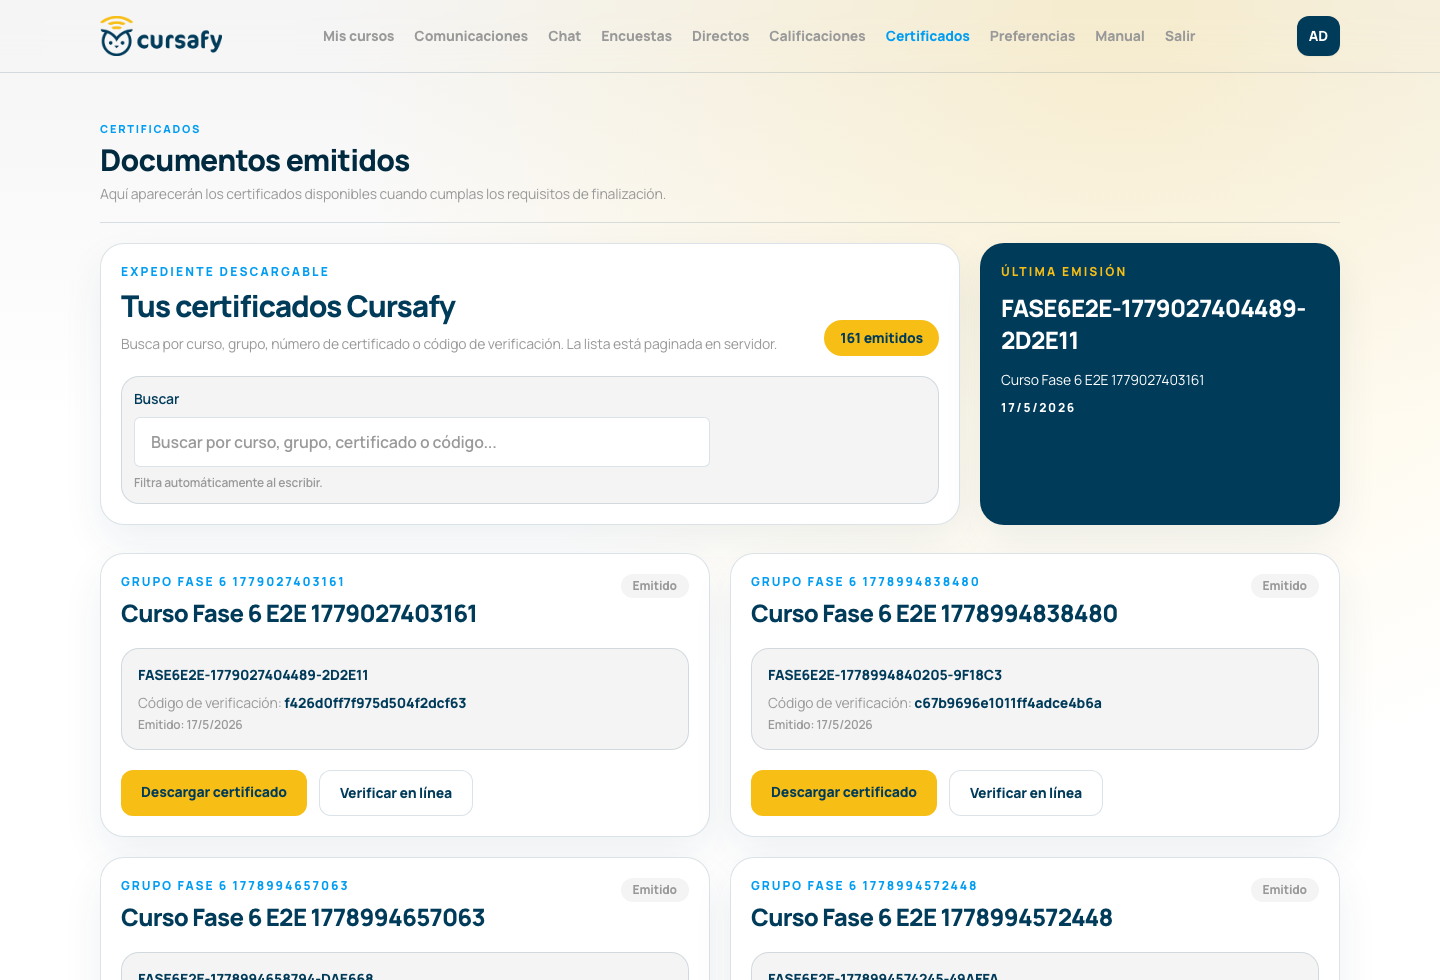Click the Filtra automáticamente al escribir hint
Screen dimensions: 1440x980
[x=228, y=483]
